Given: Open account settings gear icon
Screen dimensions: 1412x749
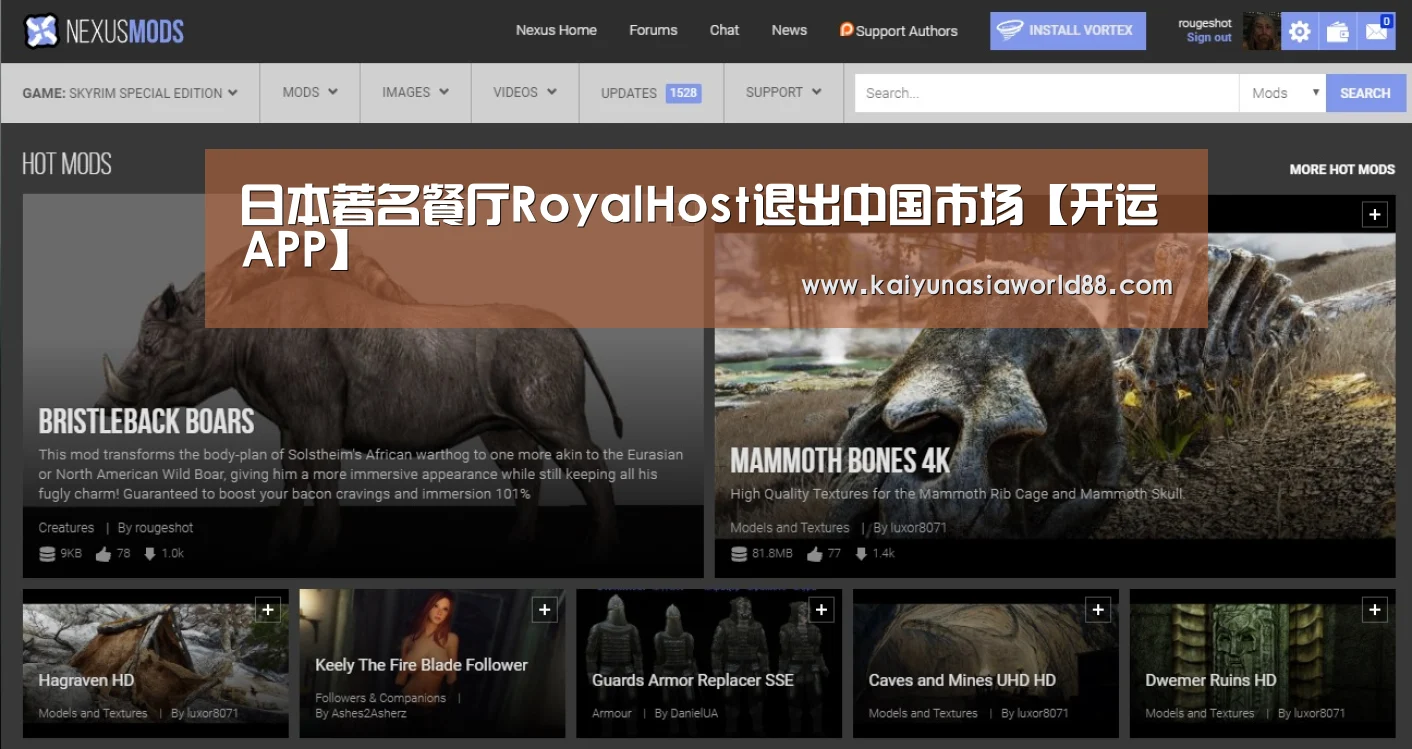Looking at the screenshot, I should coord(1299,32).
